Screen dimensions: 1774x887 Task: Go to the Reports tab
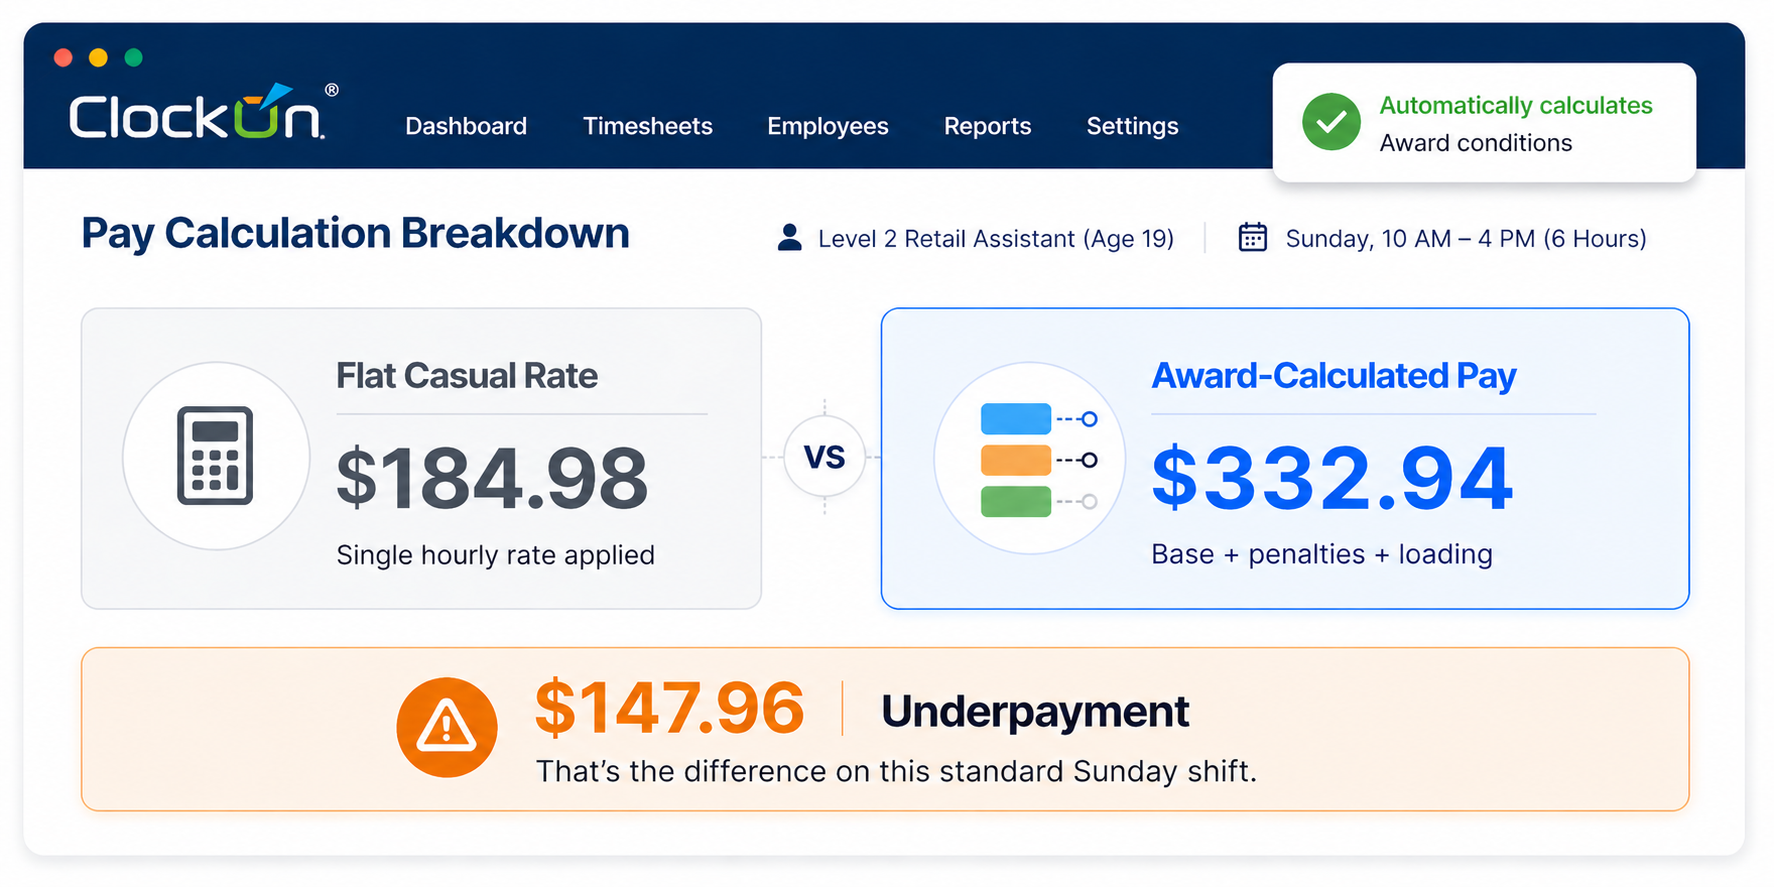coord(987,126)
